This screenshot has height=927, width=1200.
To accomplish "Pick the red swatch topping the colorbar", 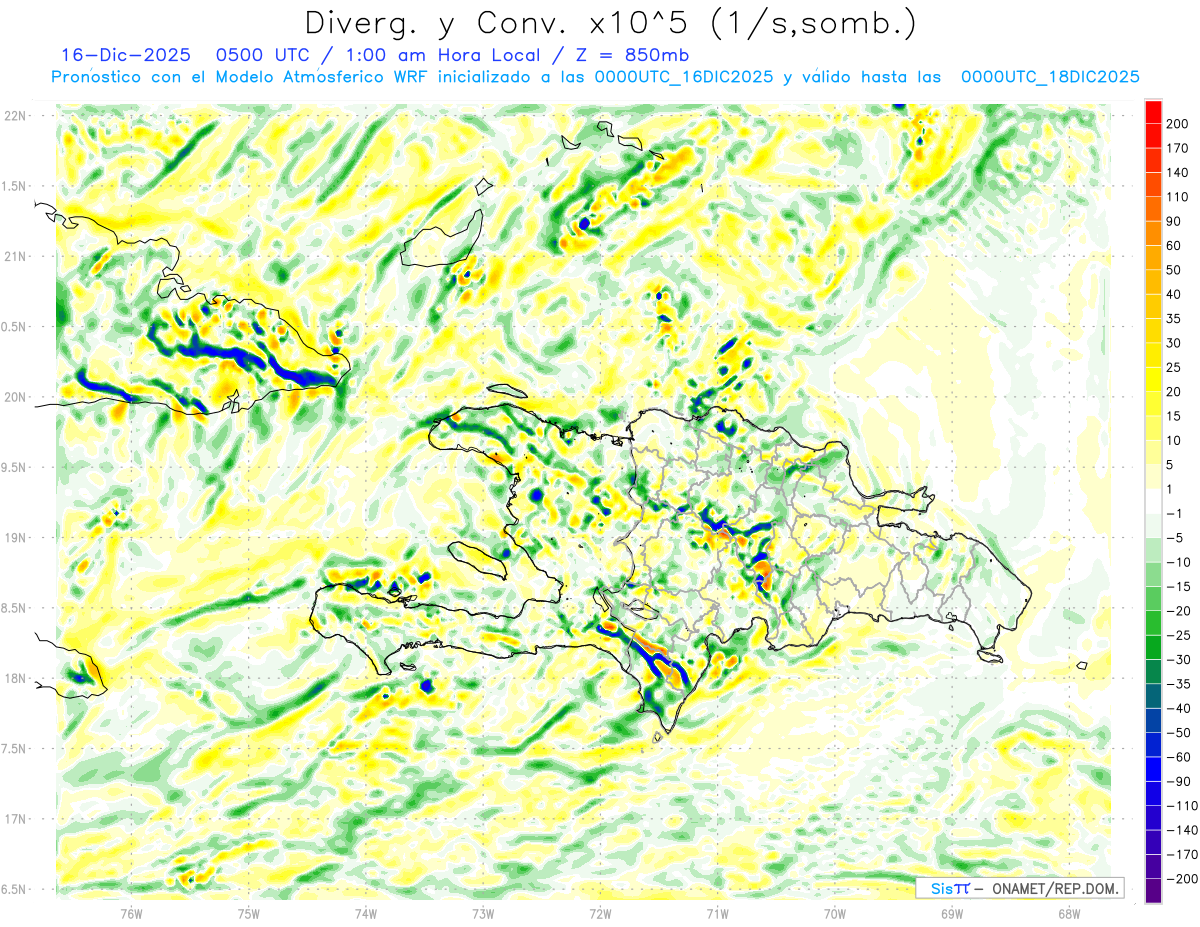I will pyautogui.click(x=1153, y=112).
